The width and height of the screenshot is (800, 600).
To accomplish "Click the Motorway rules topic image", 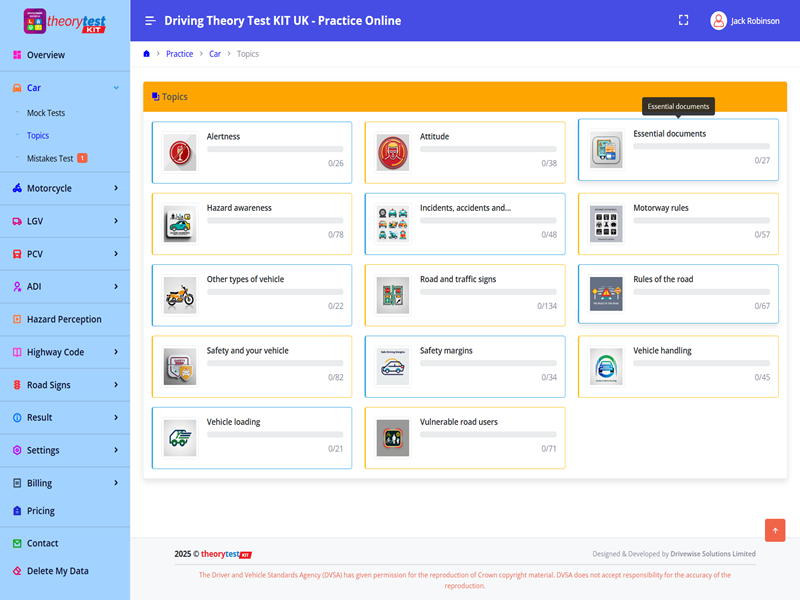I will 606,223.
